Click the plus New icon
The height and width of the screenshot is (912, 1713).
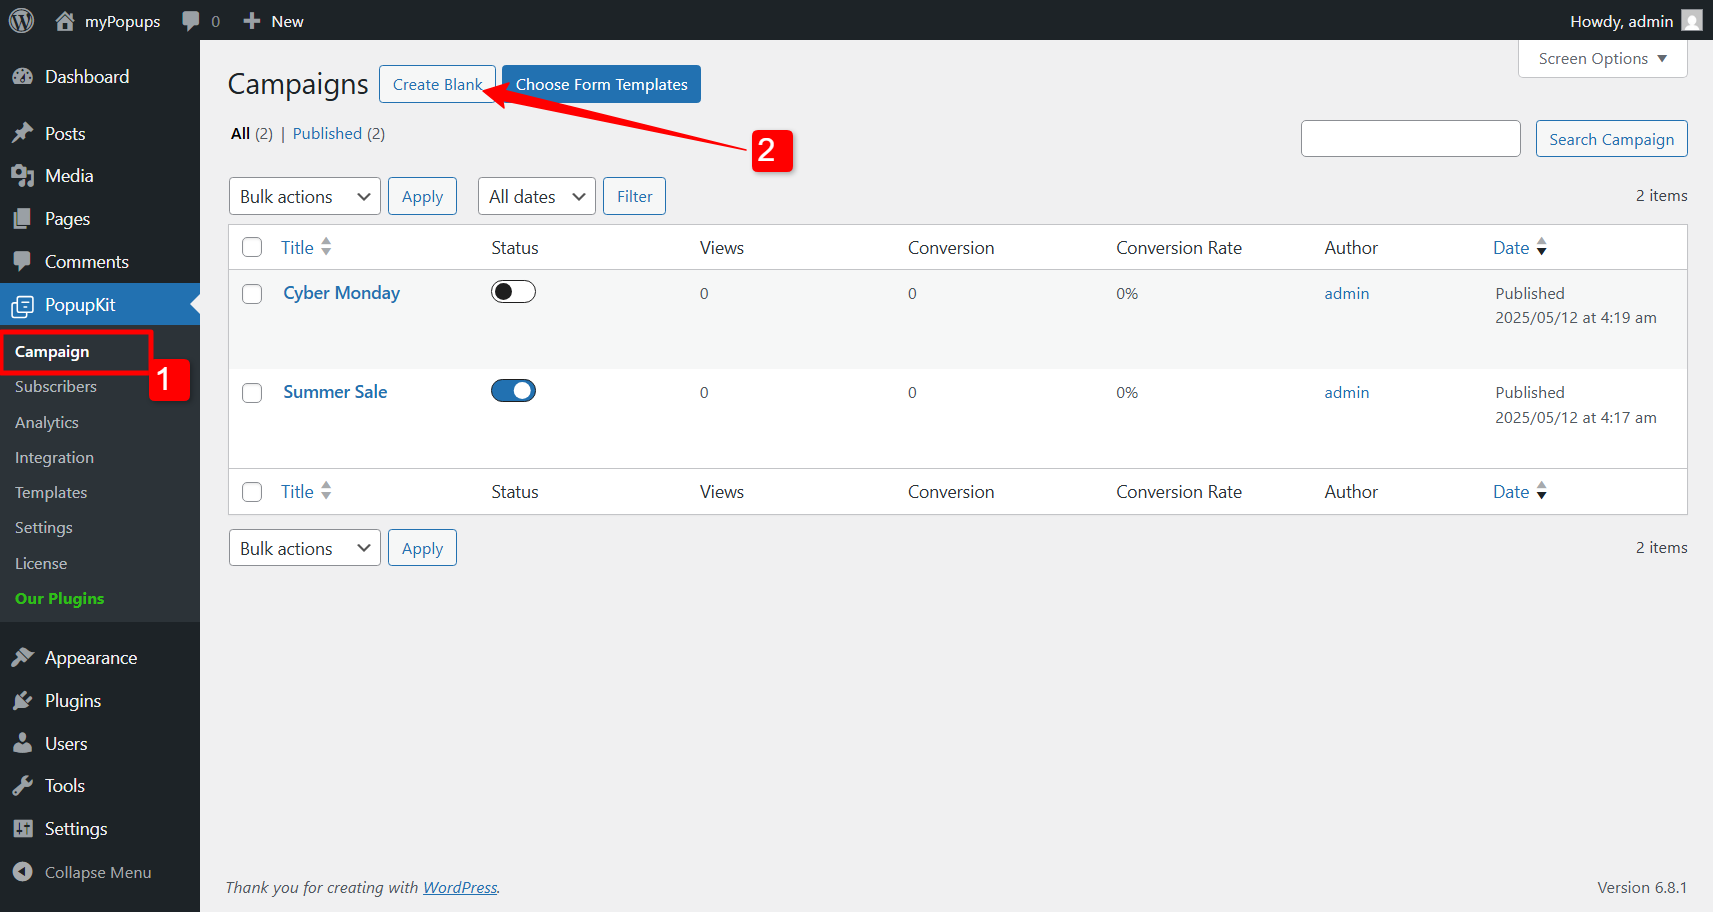click(x=252, y=21)
